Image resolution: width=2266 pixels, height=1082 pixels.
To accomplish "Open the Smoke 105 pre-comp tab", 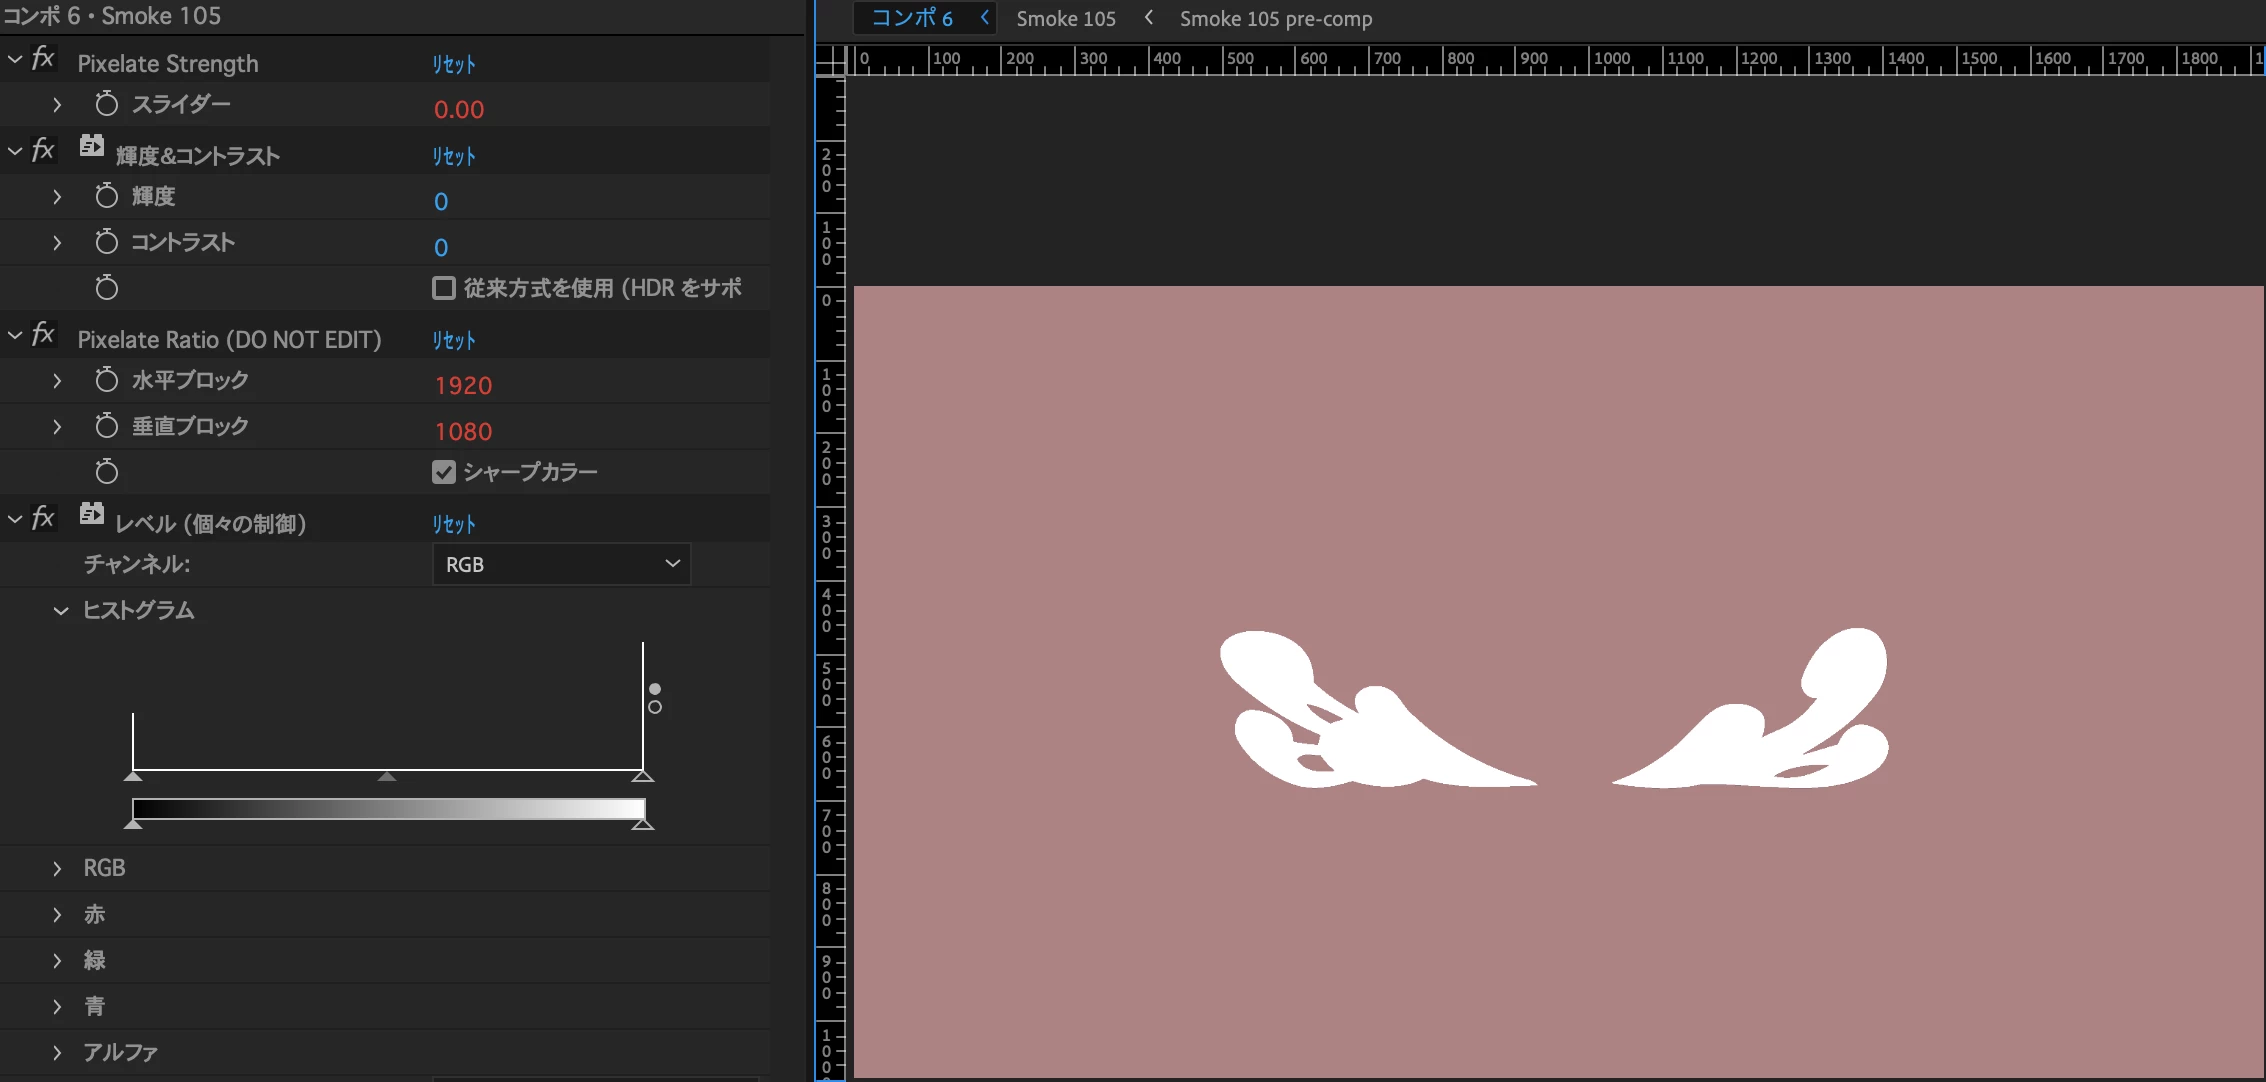I will 1275,19.
